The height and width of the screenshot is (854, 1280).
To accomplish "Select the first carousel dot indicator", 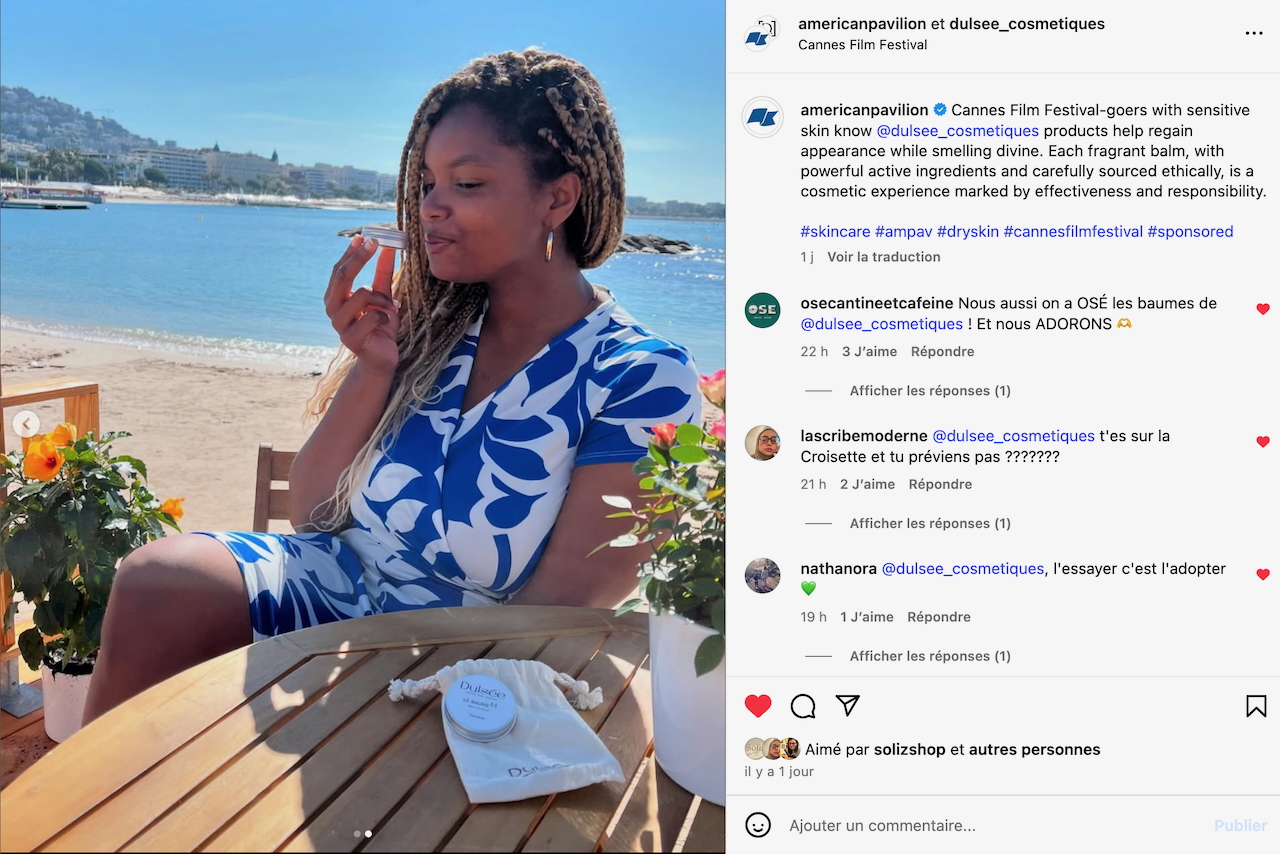I will [357, 833].
